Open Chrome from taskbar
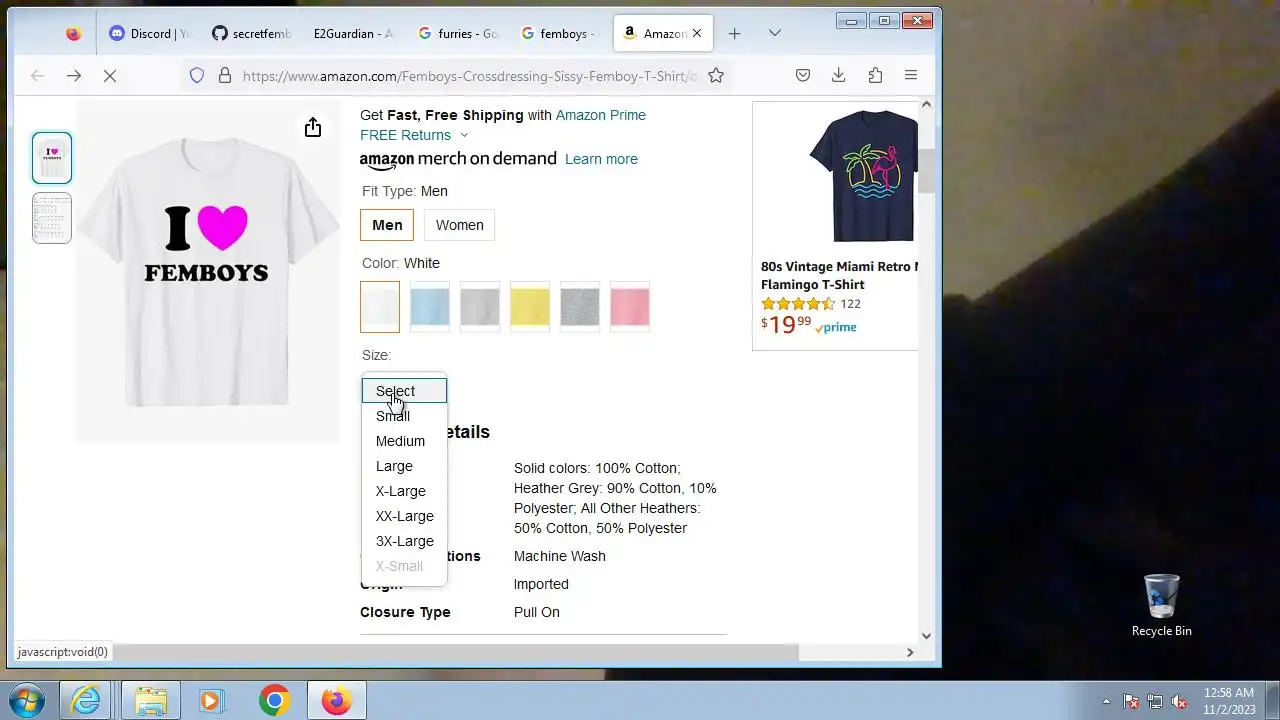Image resolution: width=1280 pixels, height=720 pixels. click(x=274, y=700)
